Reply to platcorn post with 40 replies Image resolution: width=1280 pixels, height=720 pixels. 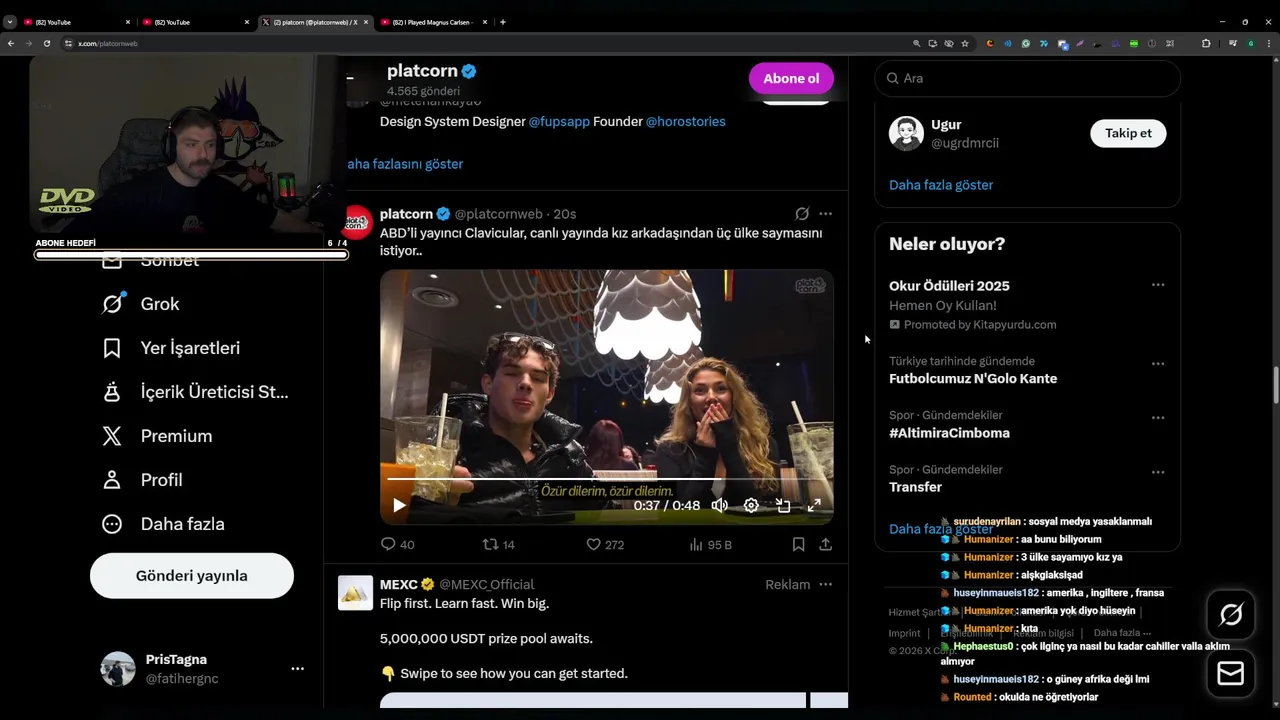397,544
